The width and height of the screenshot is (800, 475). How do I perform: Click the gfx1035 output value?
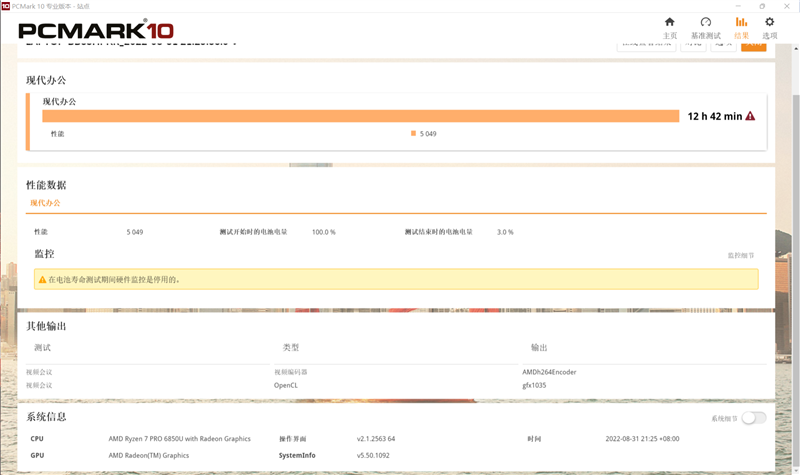(x=534, y=386)
